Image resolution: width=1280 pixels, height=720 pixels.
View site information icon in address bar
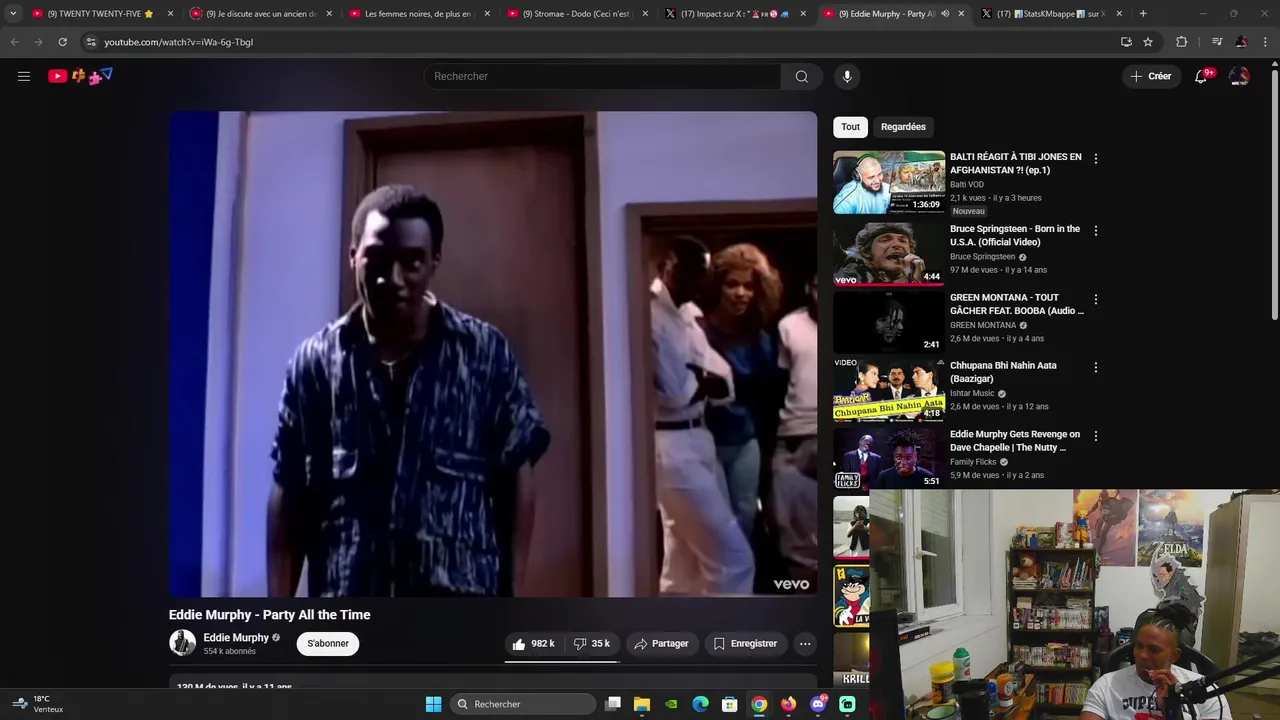coord(91,42)
